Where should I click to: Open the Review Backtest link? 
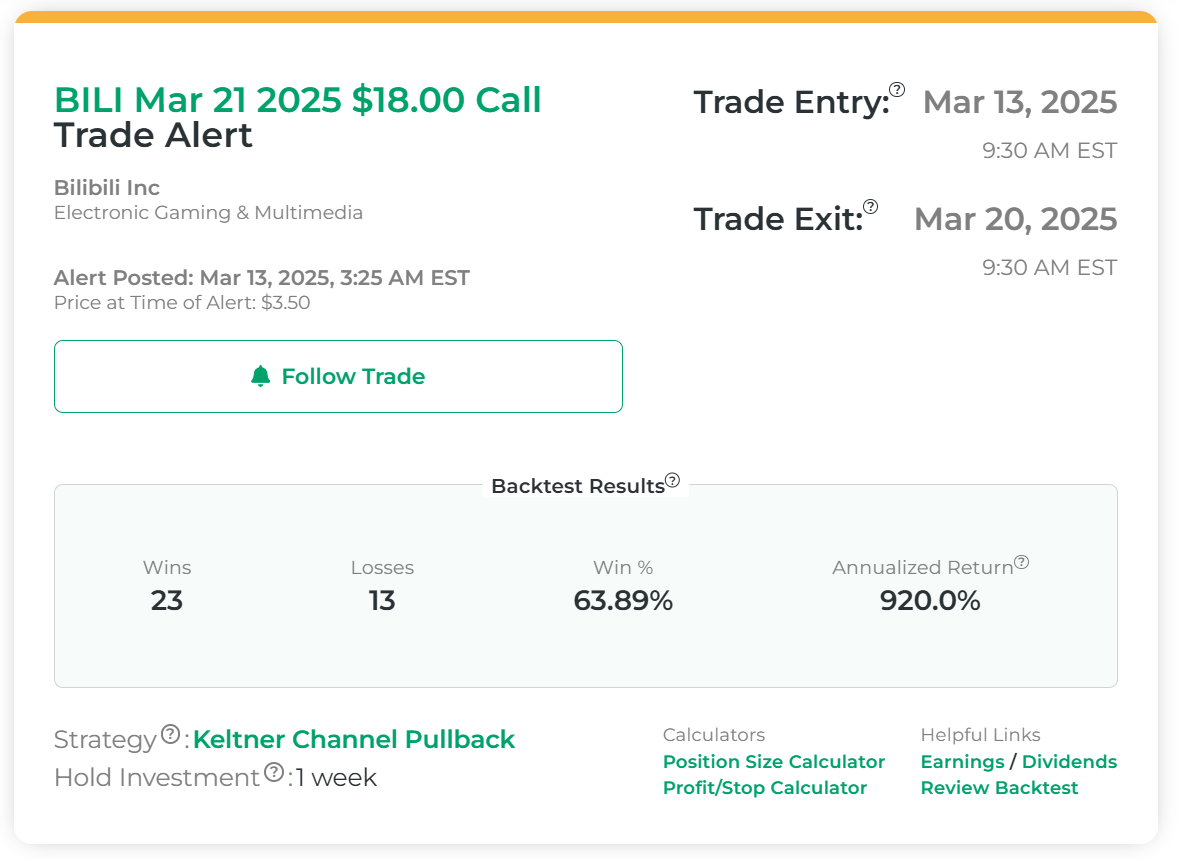click(x=999, y=788)
